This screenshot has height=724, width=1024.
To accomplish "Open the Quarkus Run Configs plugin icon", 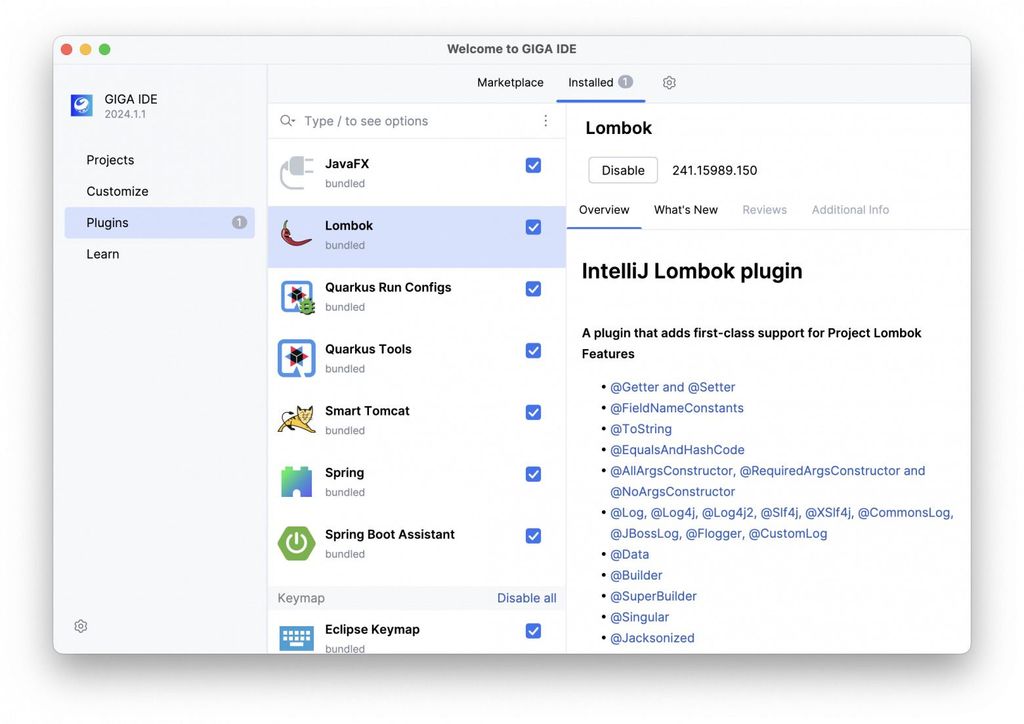I will (296, 296).
